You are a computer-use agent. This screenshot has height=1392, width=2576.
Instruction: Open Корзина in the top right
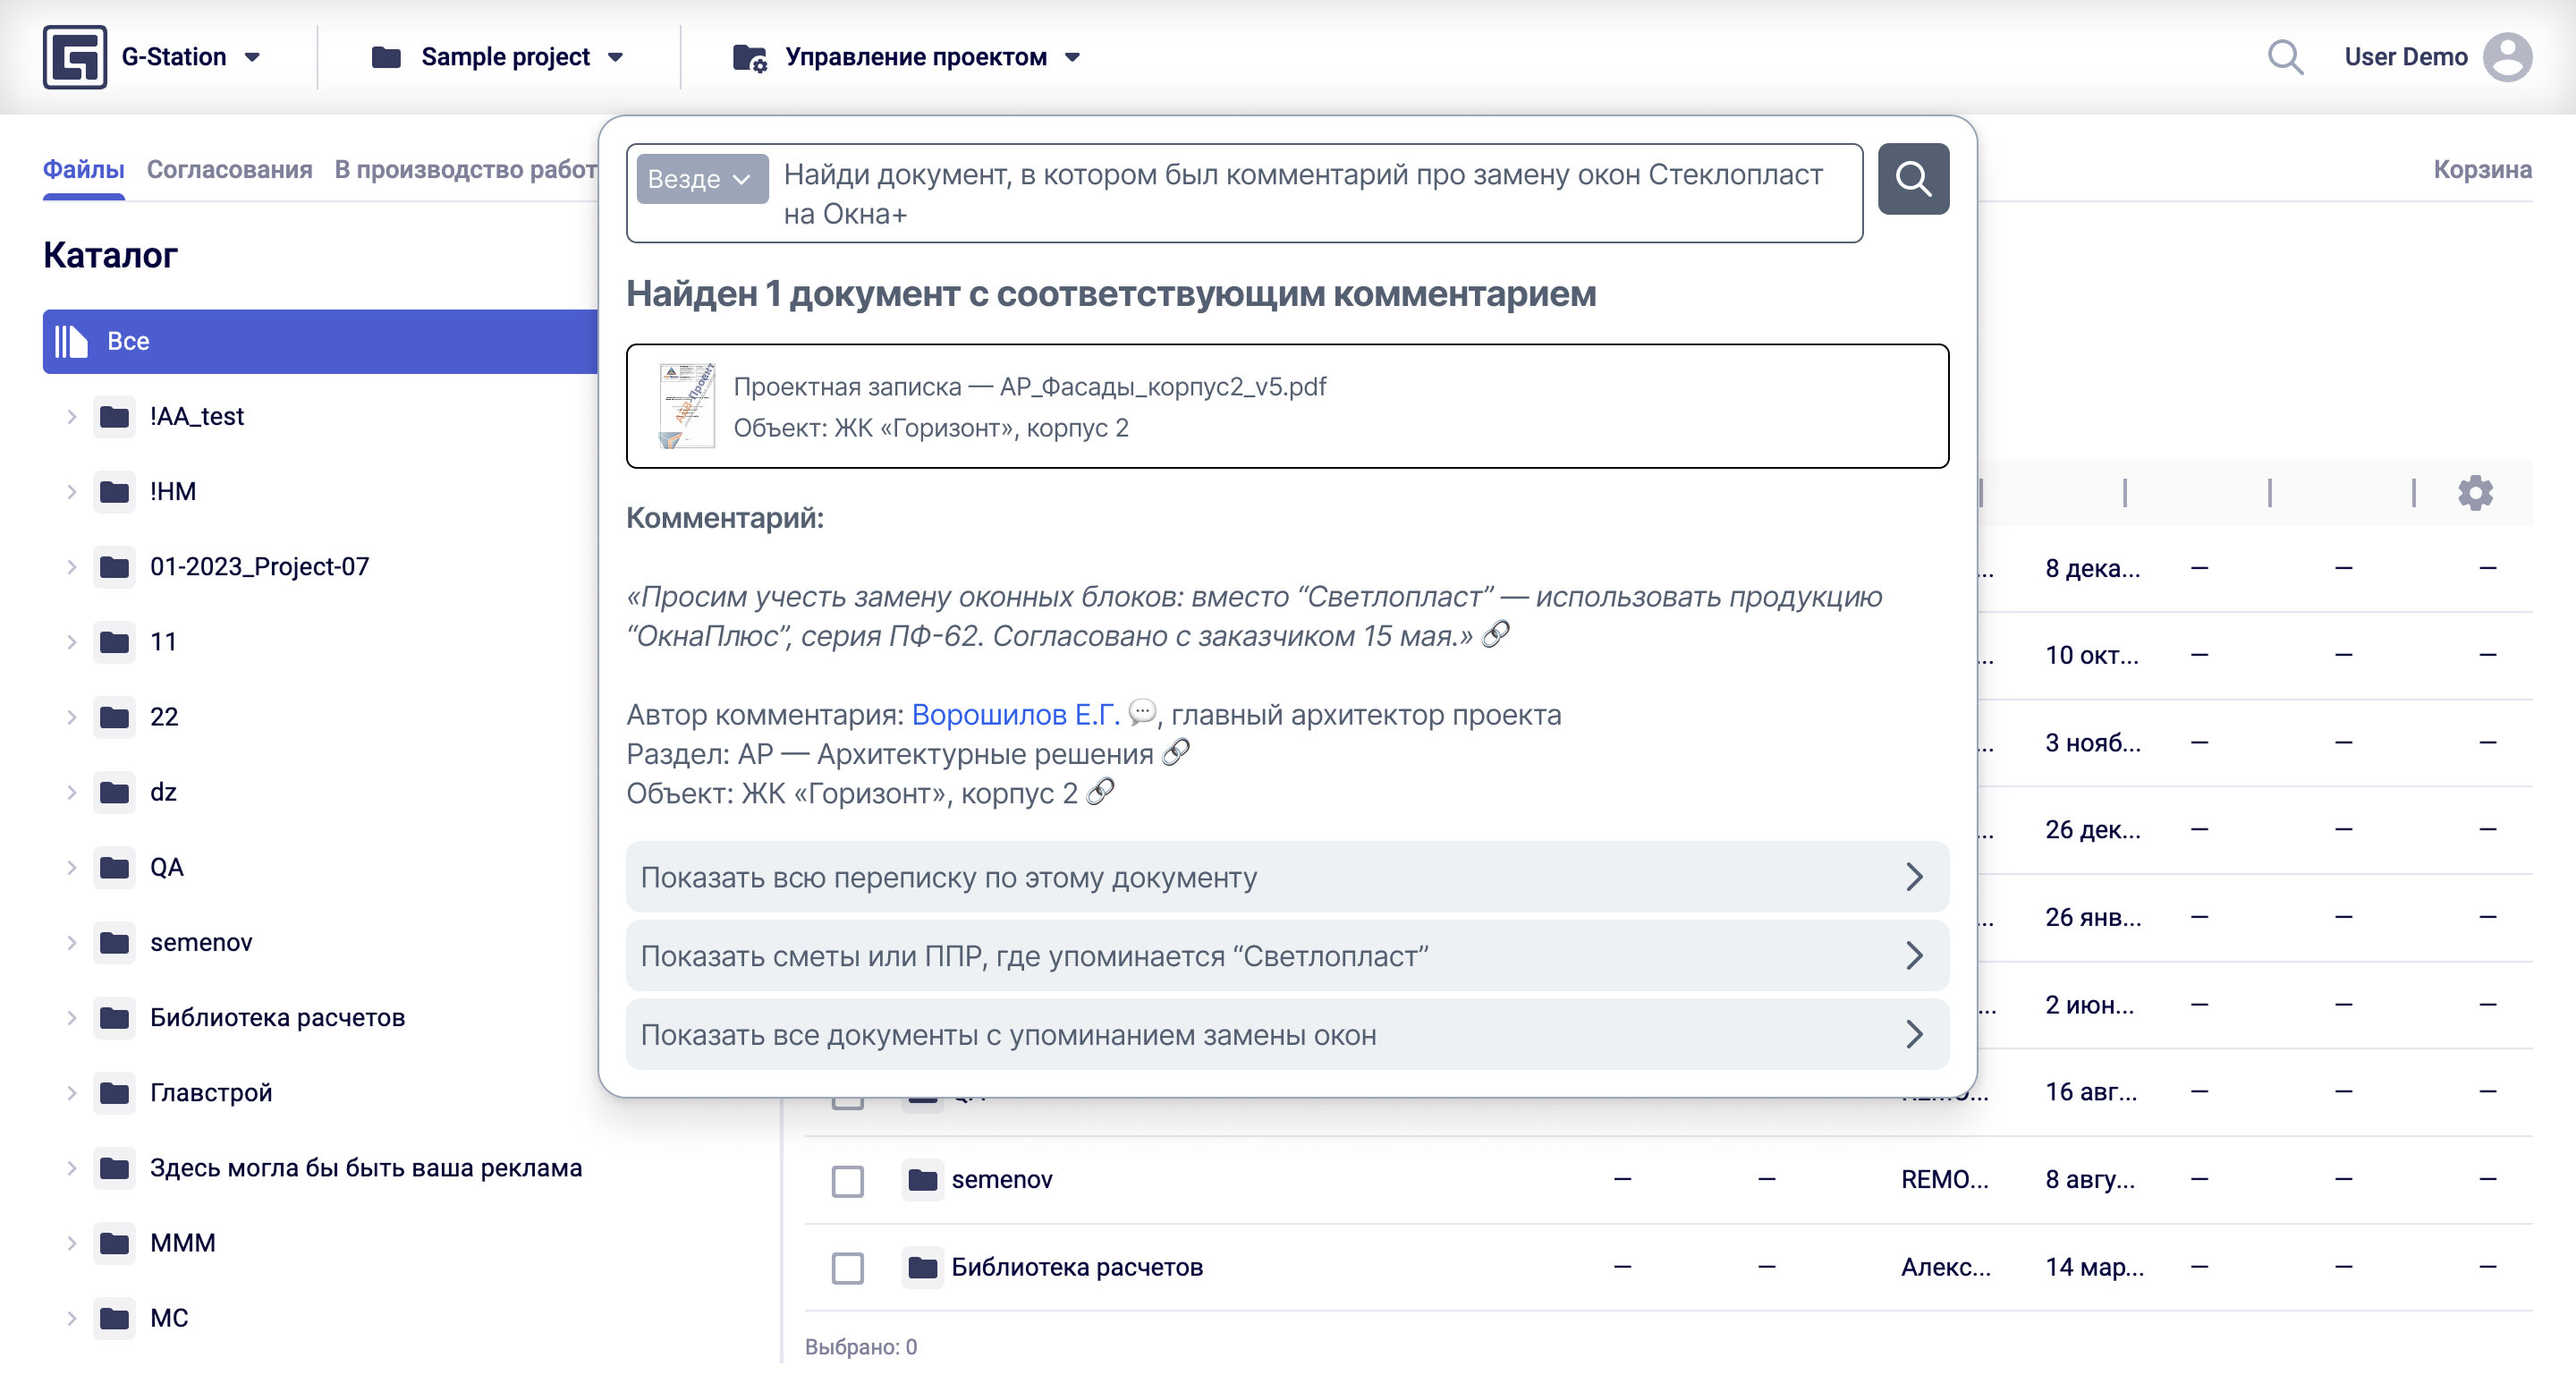pyautogui.click(x=2481, y=170)
